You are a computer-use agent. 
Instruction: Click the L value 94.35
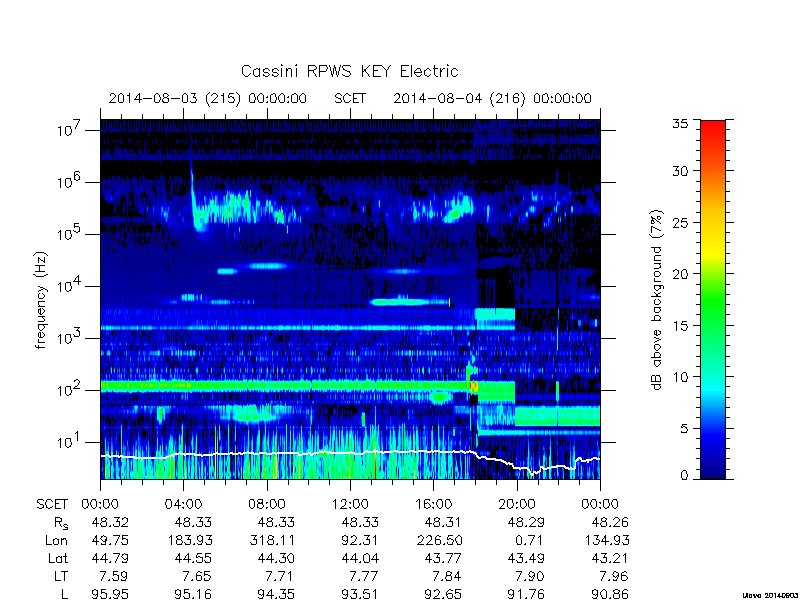click(x=276, y=594)
